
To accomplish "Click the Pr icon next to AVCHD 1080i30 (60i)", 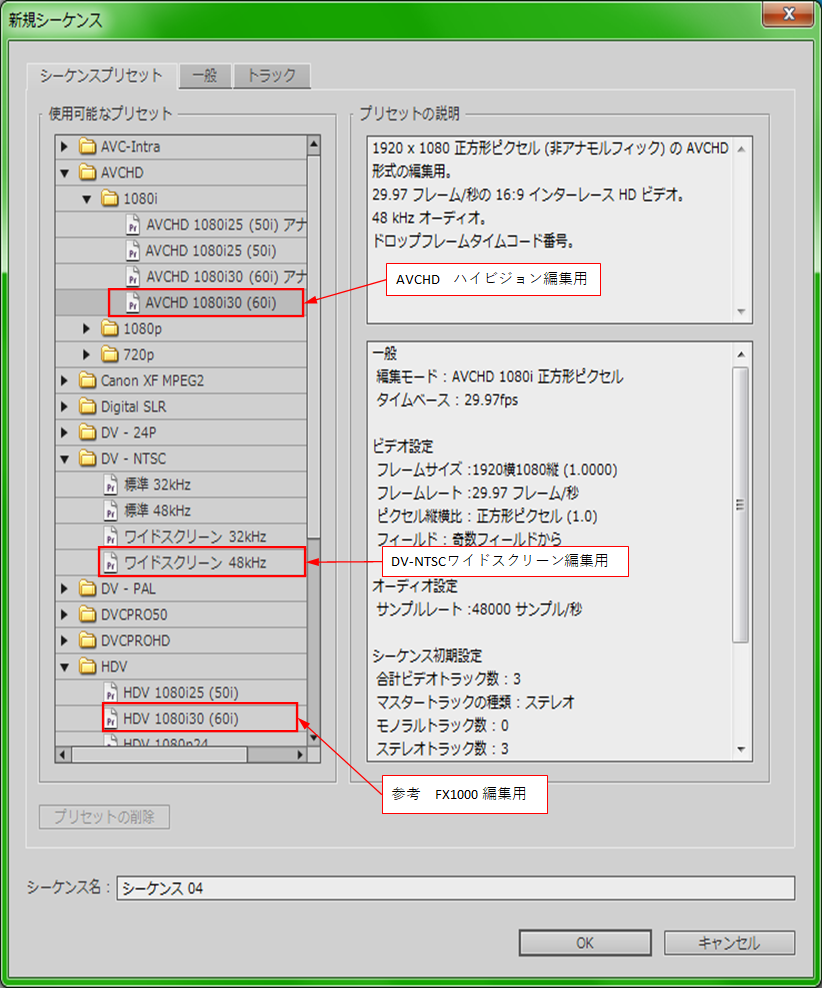I will point(133,302).
